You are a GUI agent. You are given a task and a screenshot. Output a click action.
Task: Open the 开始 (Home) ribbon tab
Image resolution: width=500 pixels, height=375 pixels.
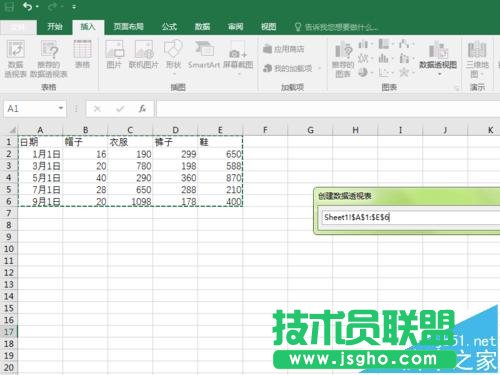[x=55, y=27]
